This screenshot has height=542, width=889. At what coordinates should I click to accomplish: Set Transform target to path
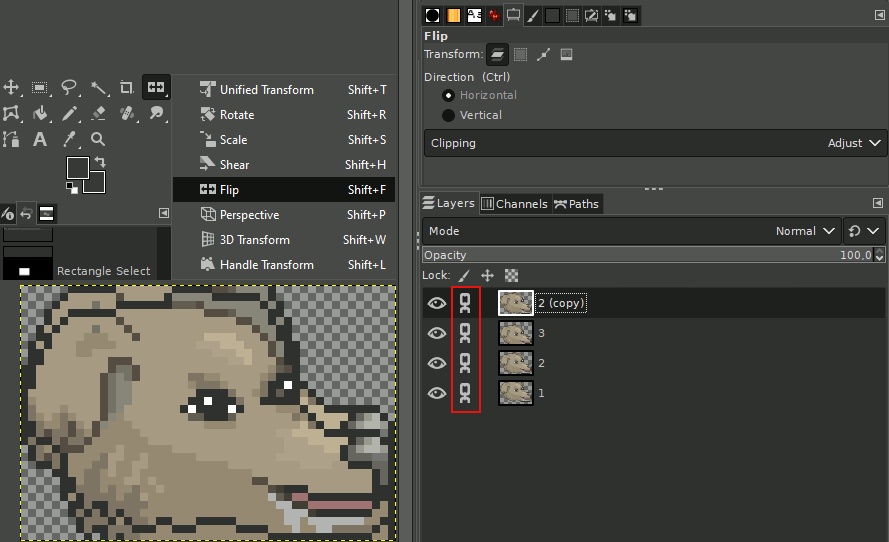543,54
